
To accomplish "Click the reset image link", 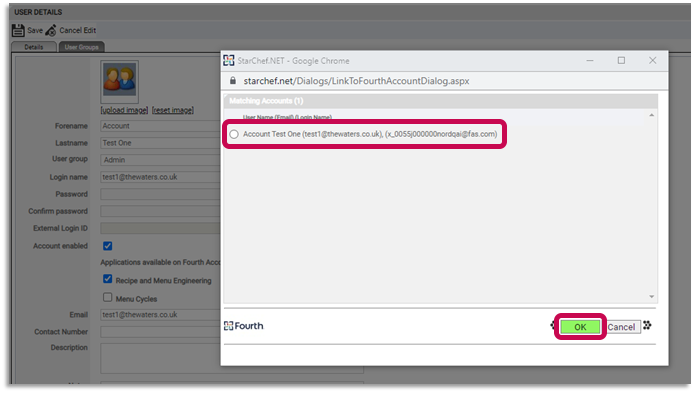I will pos(173,110).
